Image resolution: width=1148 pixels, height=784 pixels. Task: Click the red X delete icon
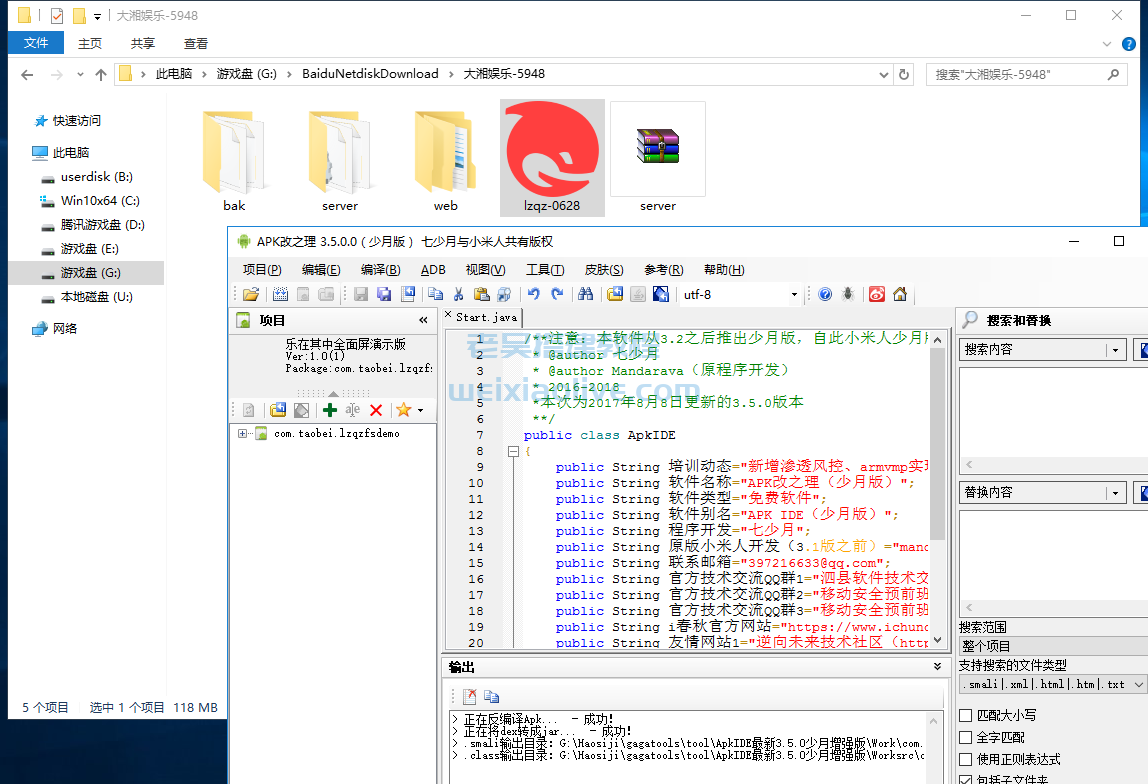376,410
